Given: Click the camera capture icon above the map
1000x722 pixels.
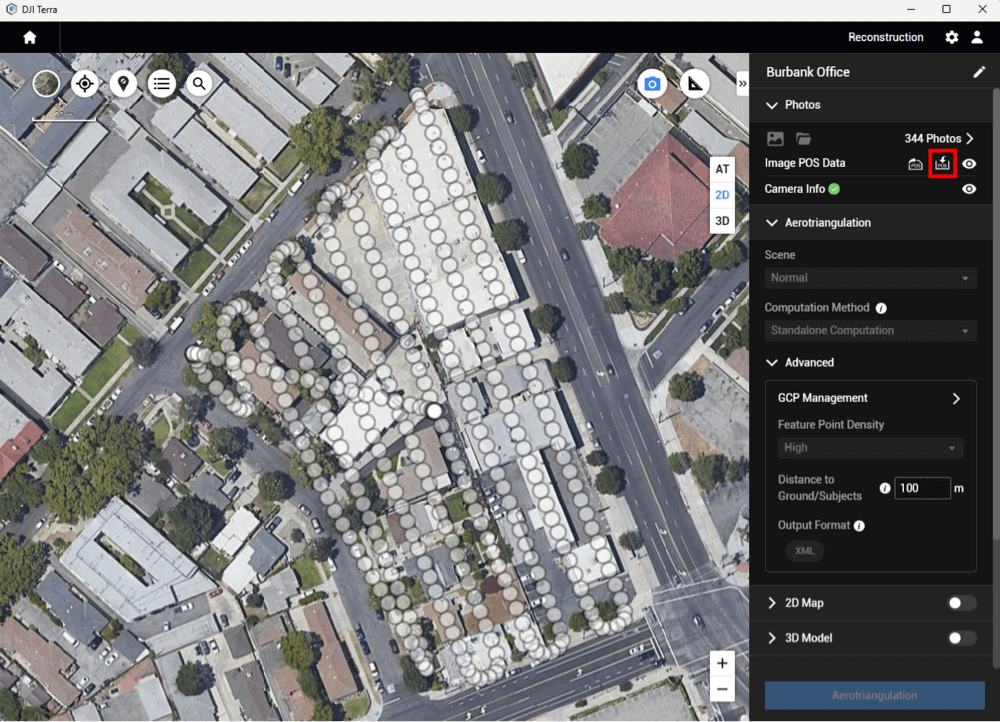Looking at the screenshot, I should coord(652,85).
